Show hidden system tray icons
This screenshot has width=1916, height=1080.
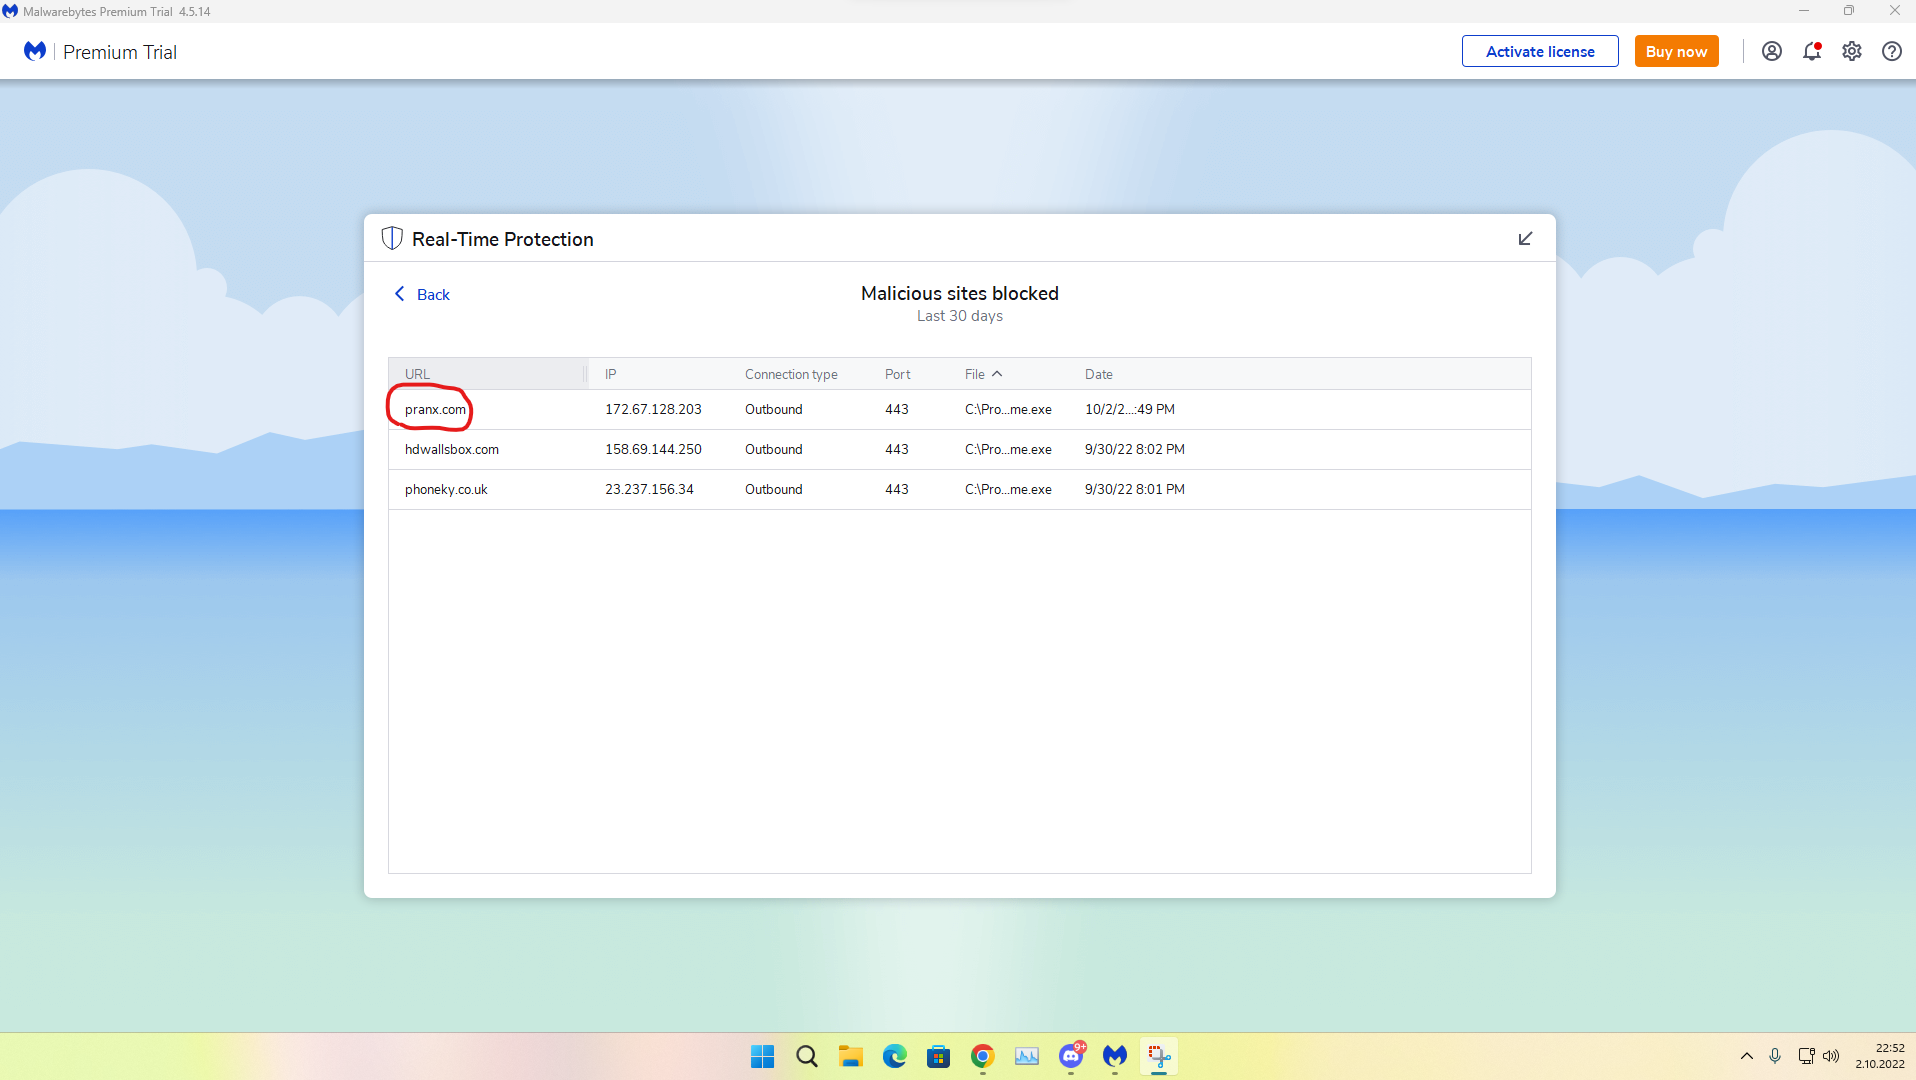pos(1746,1056)
